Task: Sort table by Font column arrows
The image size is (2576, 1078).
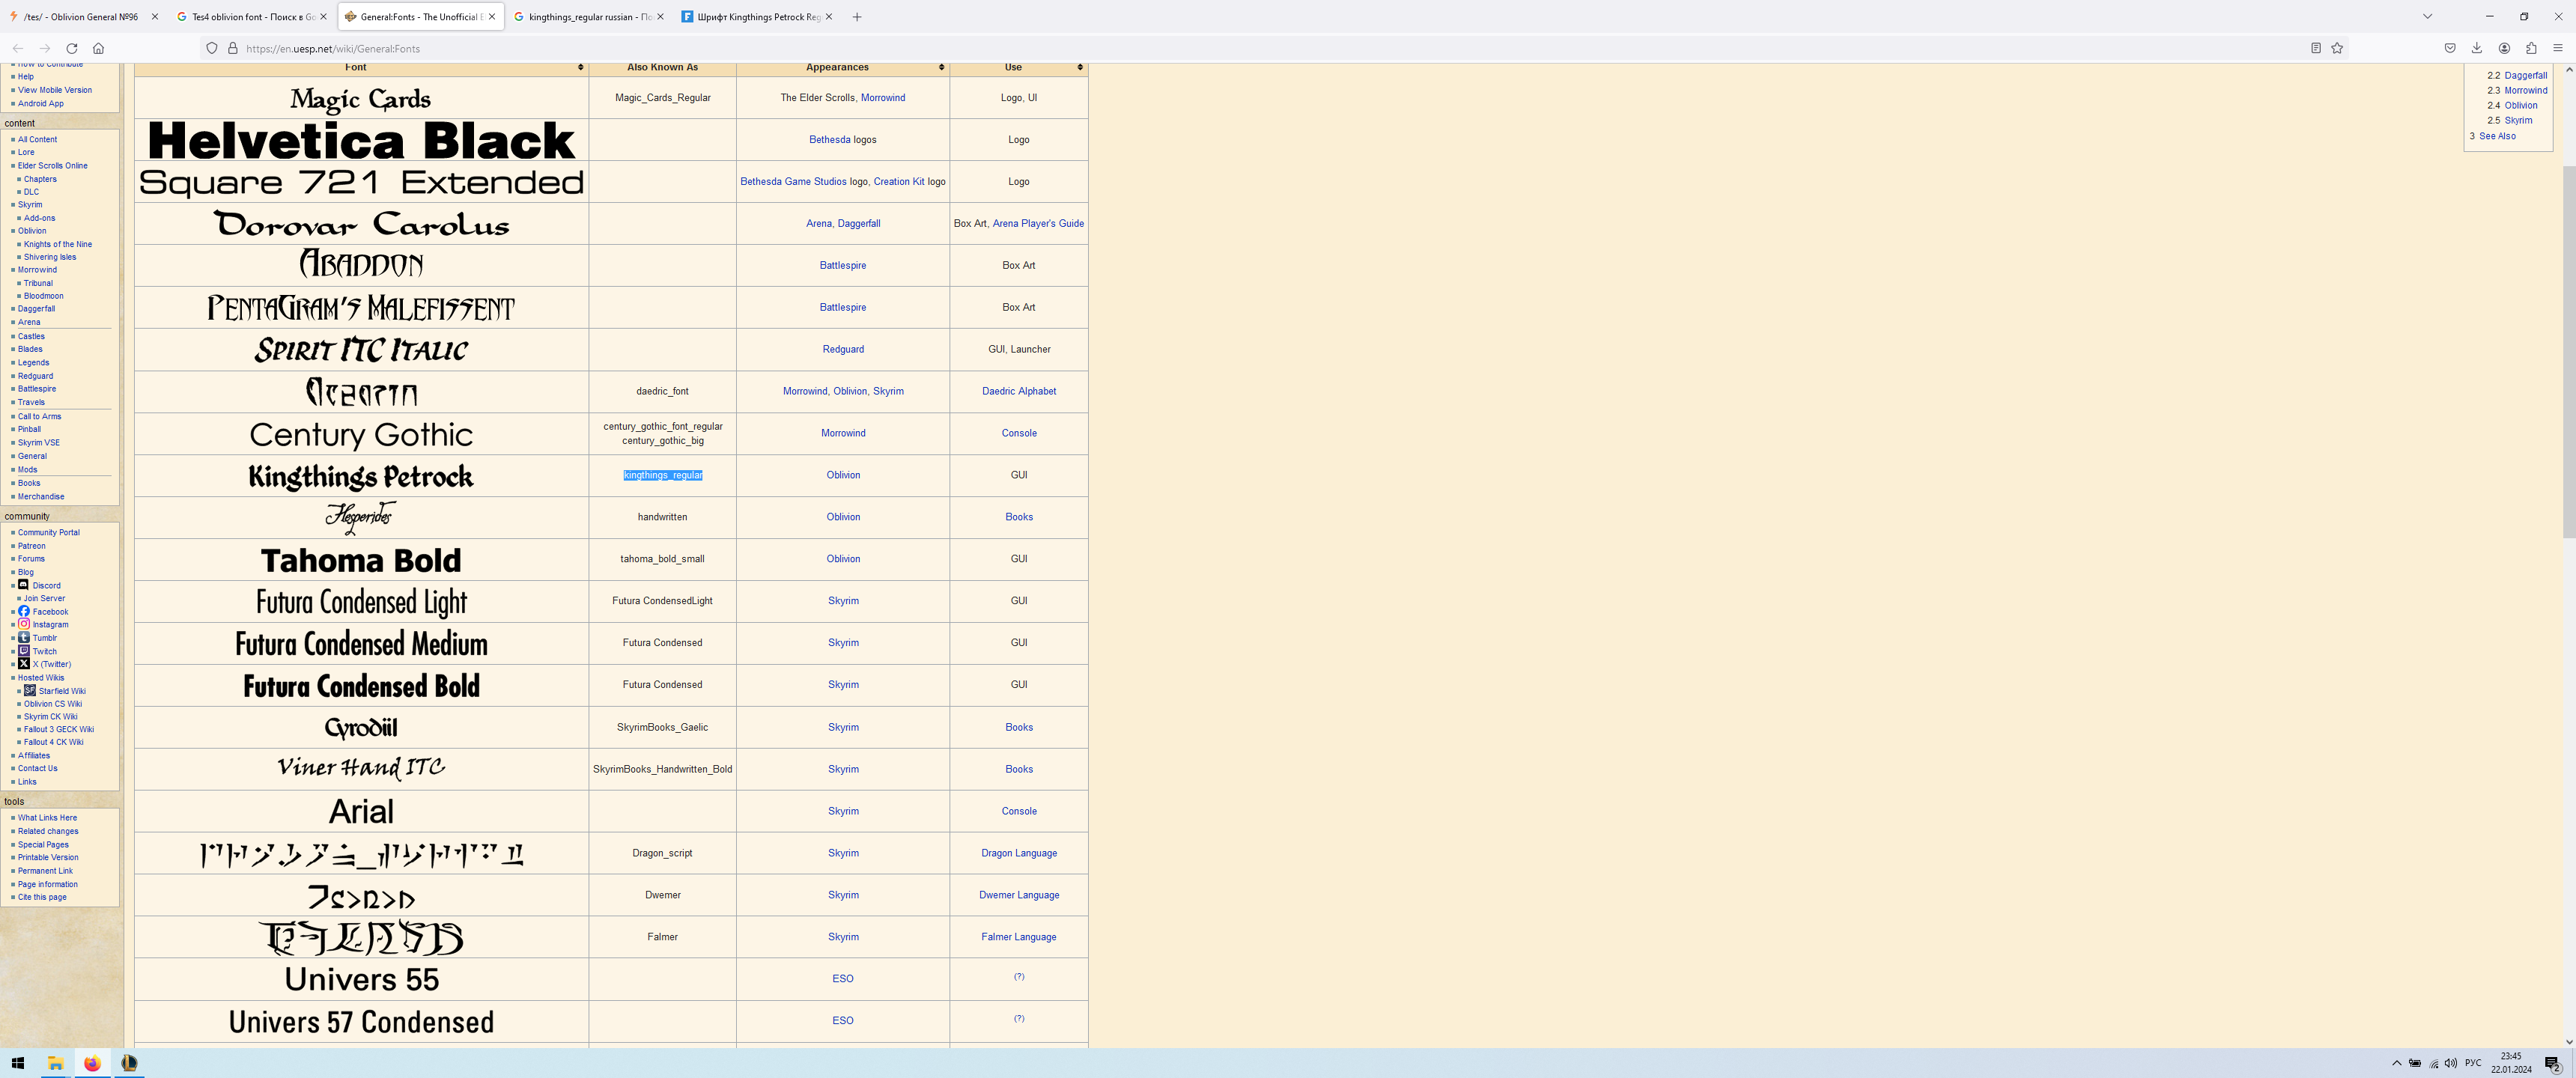Action: [580, 68]
